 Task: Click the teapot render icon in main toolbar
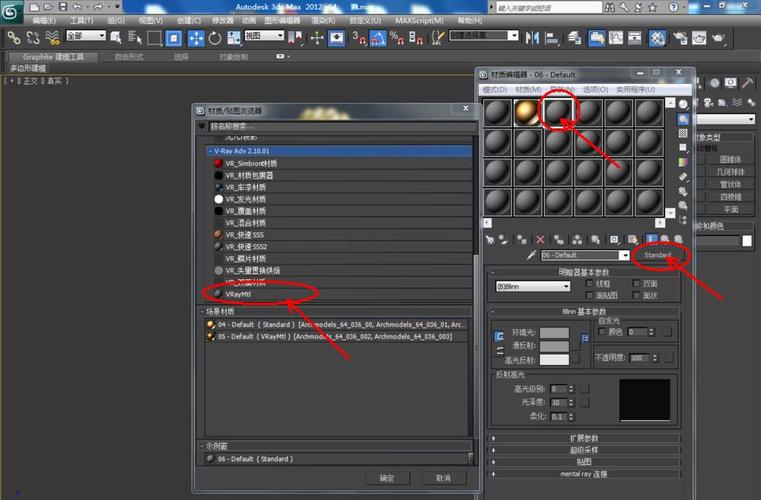718,38
